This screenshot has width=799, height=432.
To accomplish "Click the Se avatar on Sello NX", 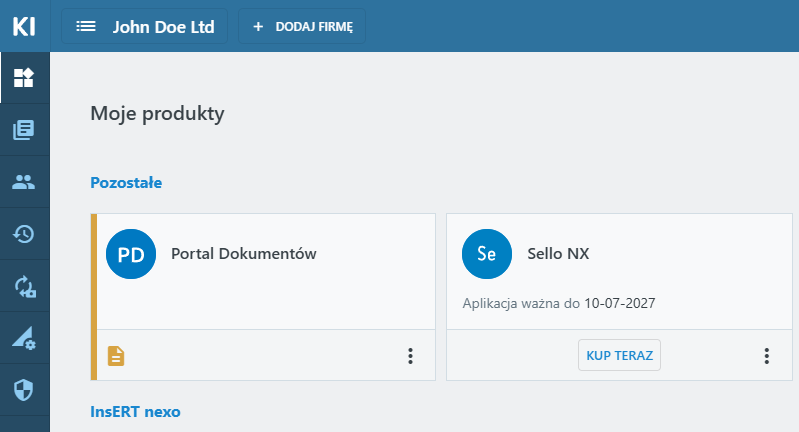I will (x=487, y=255).
